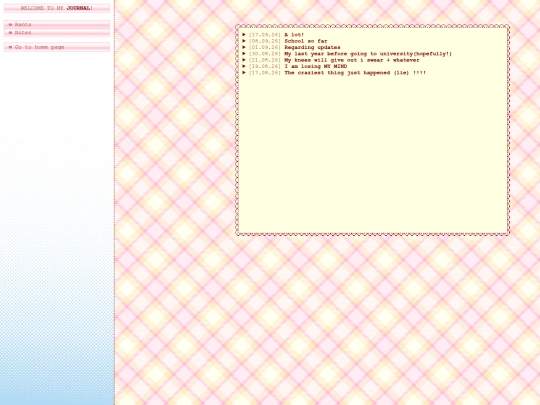540x405 pixels.
Task: Select the entry title 'School so far'
Action: pos(306,41)
